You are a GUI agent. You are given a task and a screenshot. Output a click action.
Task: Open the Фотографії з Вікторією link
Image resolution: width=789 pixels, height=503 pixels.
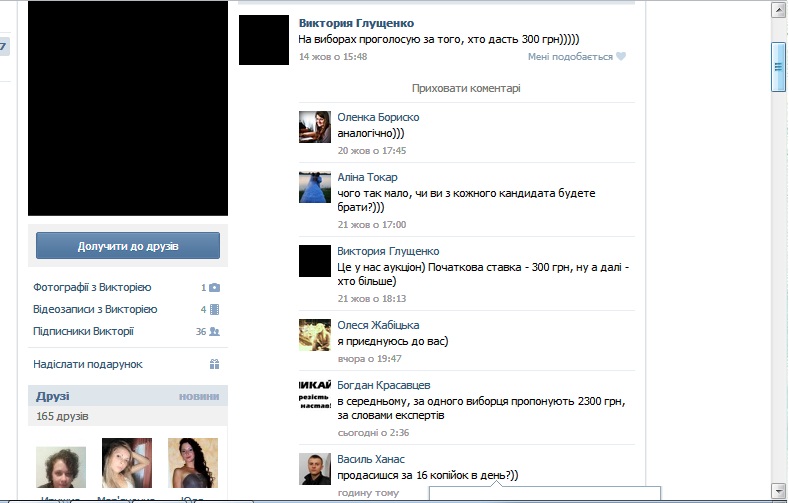(92, 287)
